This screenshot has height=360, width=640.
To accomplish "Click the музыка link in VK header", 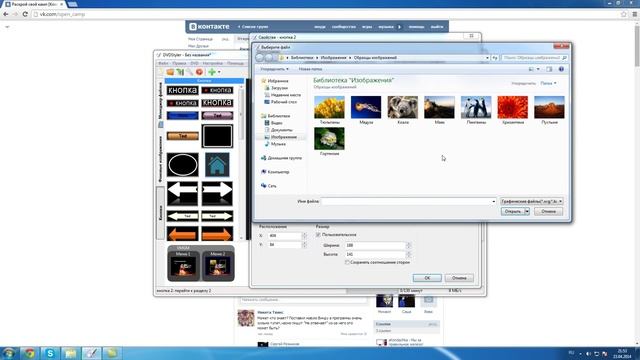I will point(386,27).
